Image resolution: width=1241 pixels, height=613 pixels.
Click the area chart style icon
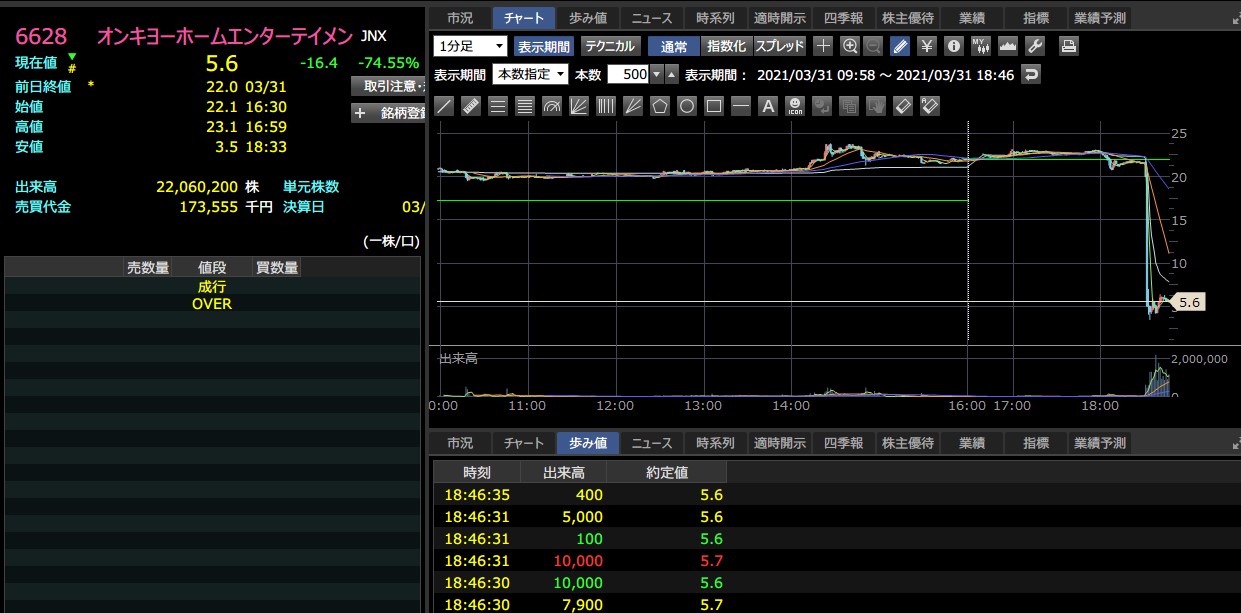(1007, 46)
